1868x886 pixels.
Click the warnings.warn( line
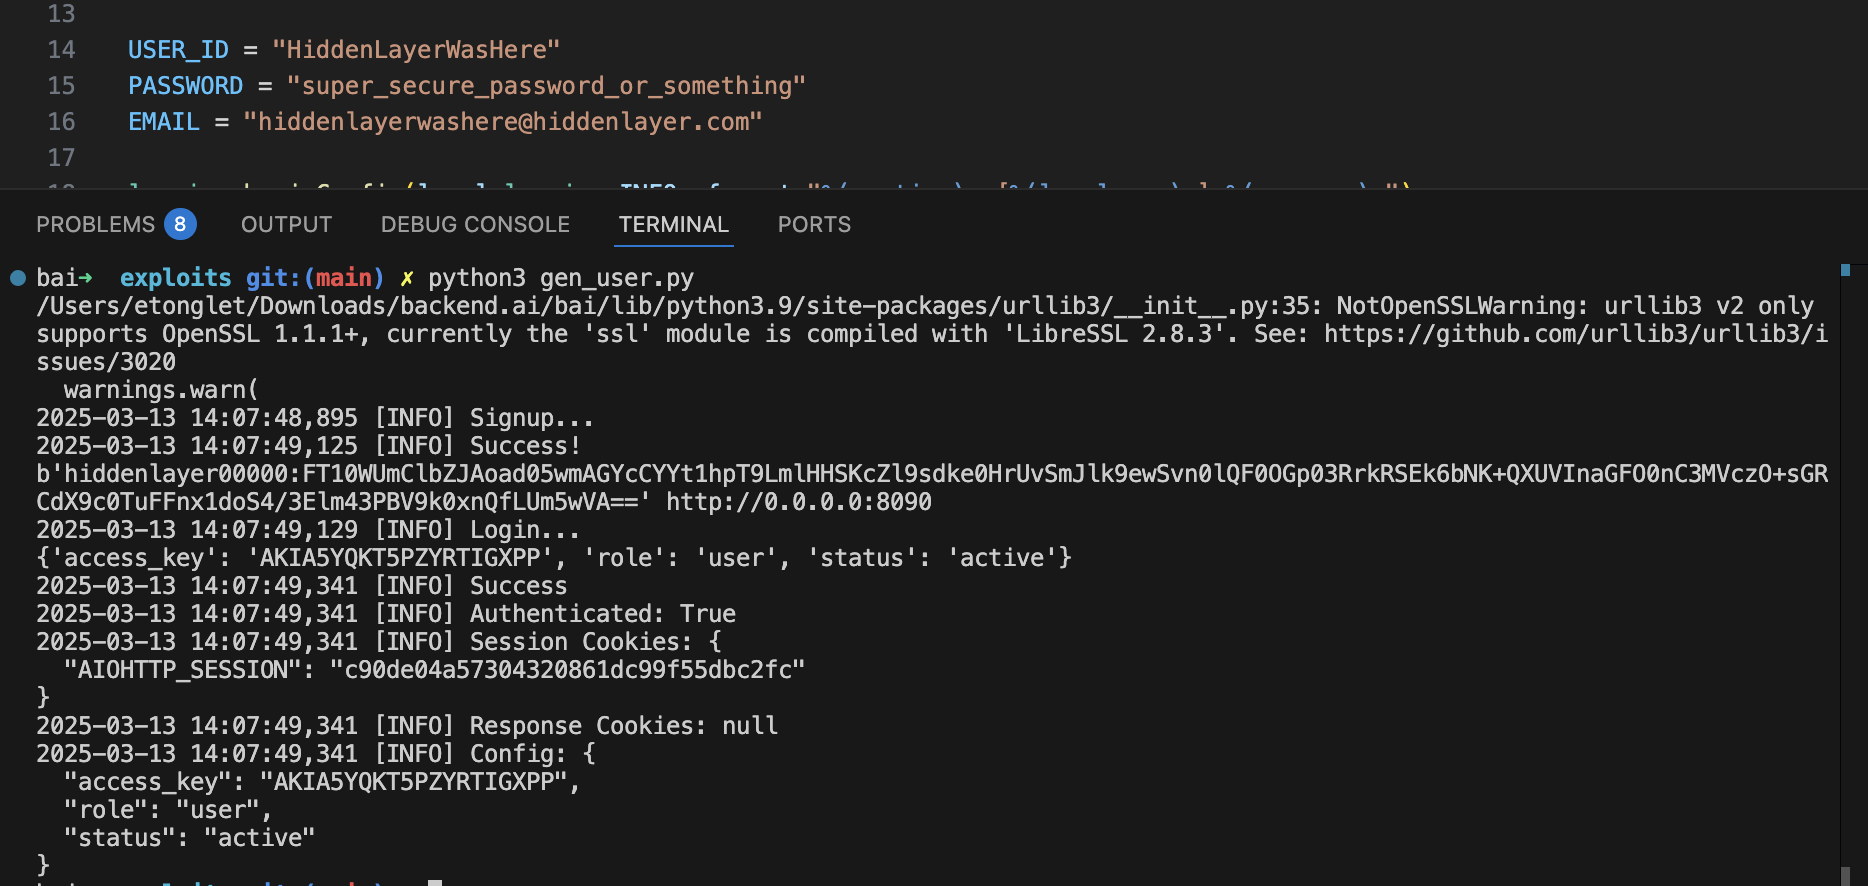[161, 390]
